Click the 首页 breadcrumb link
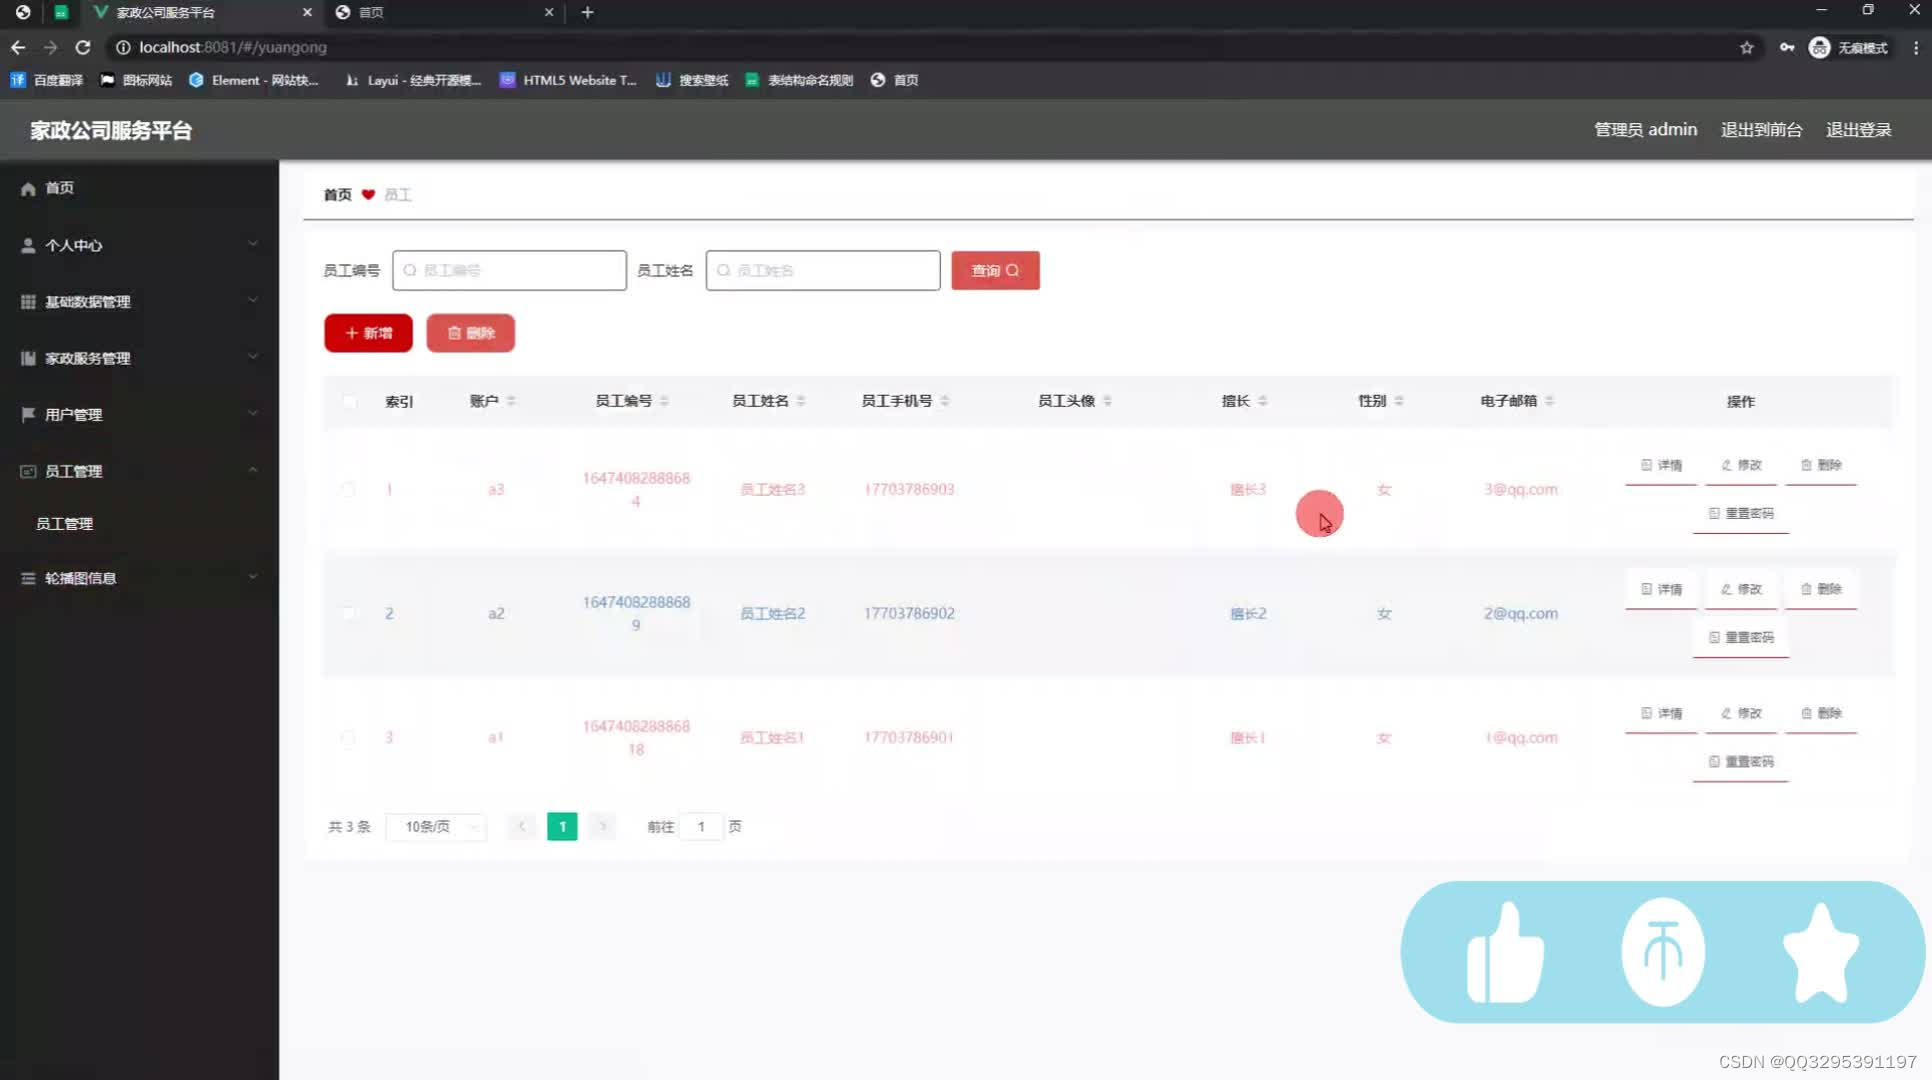The height and width of the screenshot is (1080, 1932). tap(337, 194)
